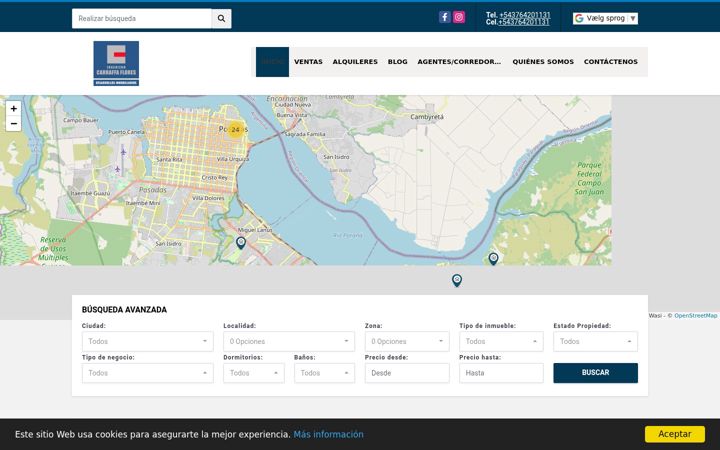The height and width of the screenshot is (450, 720).
Task: Open the Alquileres menu item
Action: point(355,62)
